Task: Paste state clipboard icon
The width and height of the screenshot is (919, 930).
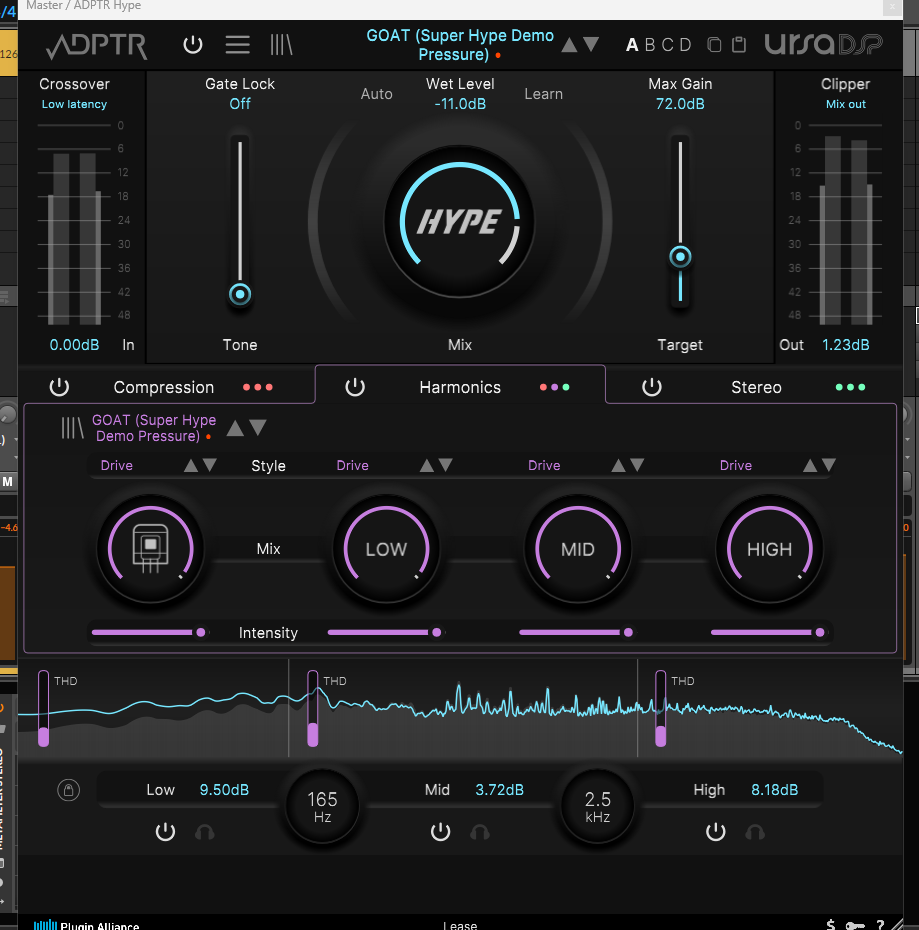Action: 739,44
